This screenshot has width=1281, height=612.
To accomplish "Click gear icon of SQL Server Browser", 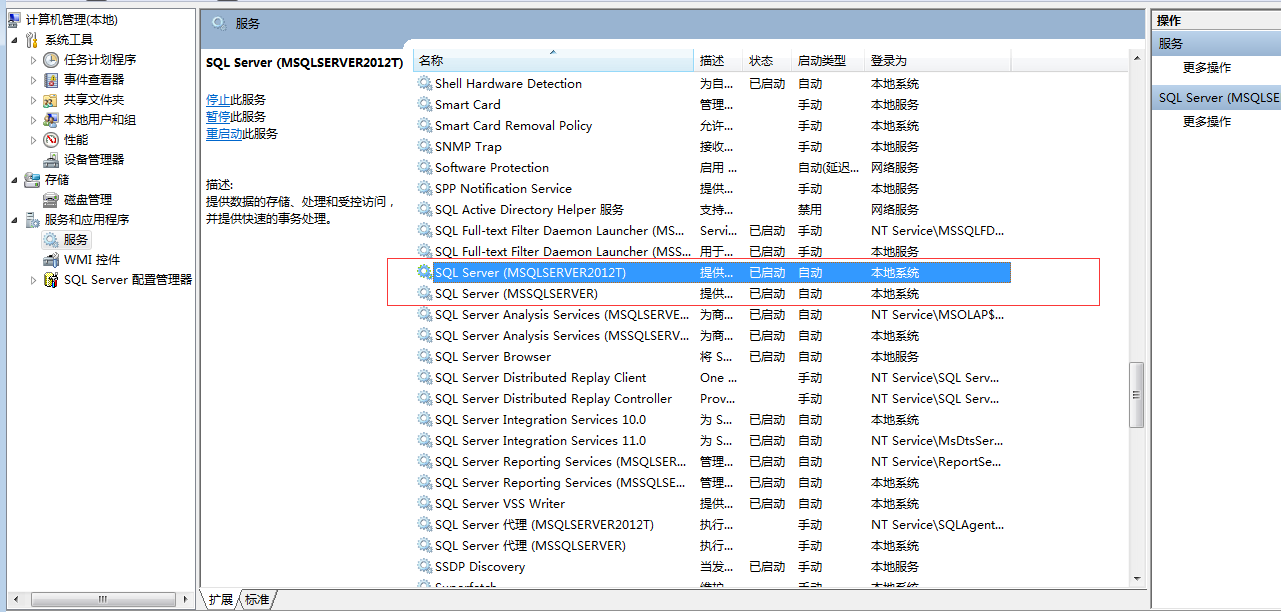I will pyautogui.click(x=425, y=357).
